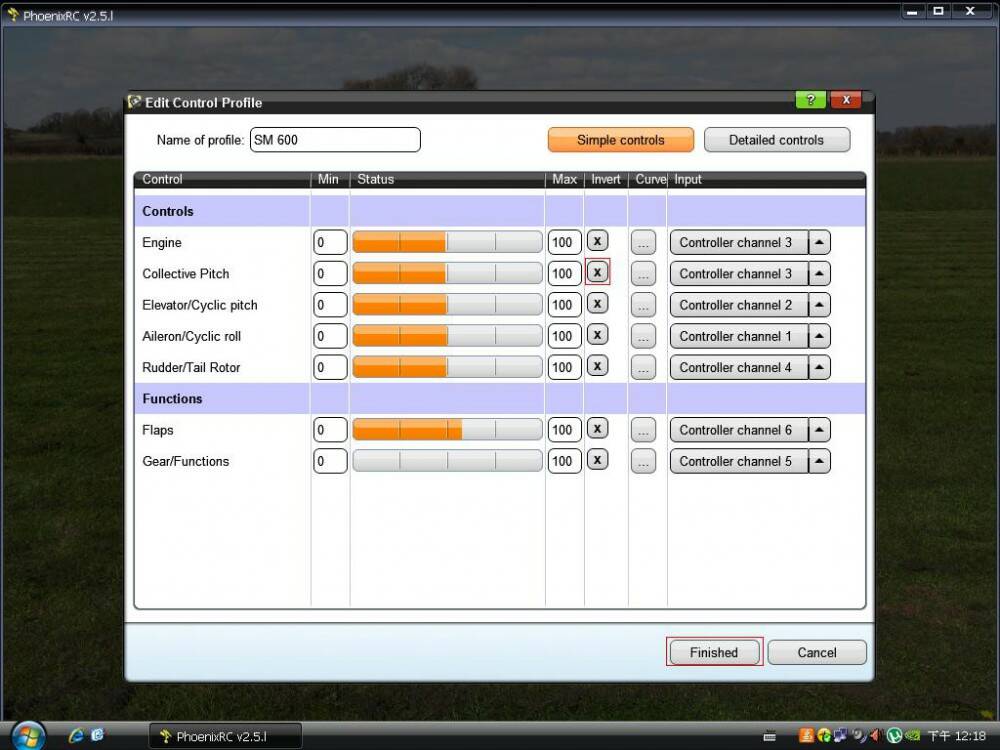
Task: Open curve editor for Rudder/Tail Rotor
Action: coord(643,367)
